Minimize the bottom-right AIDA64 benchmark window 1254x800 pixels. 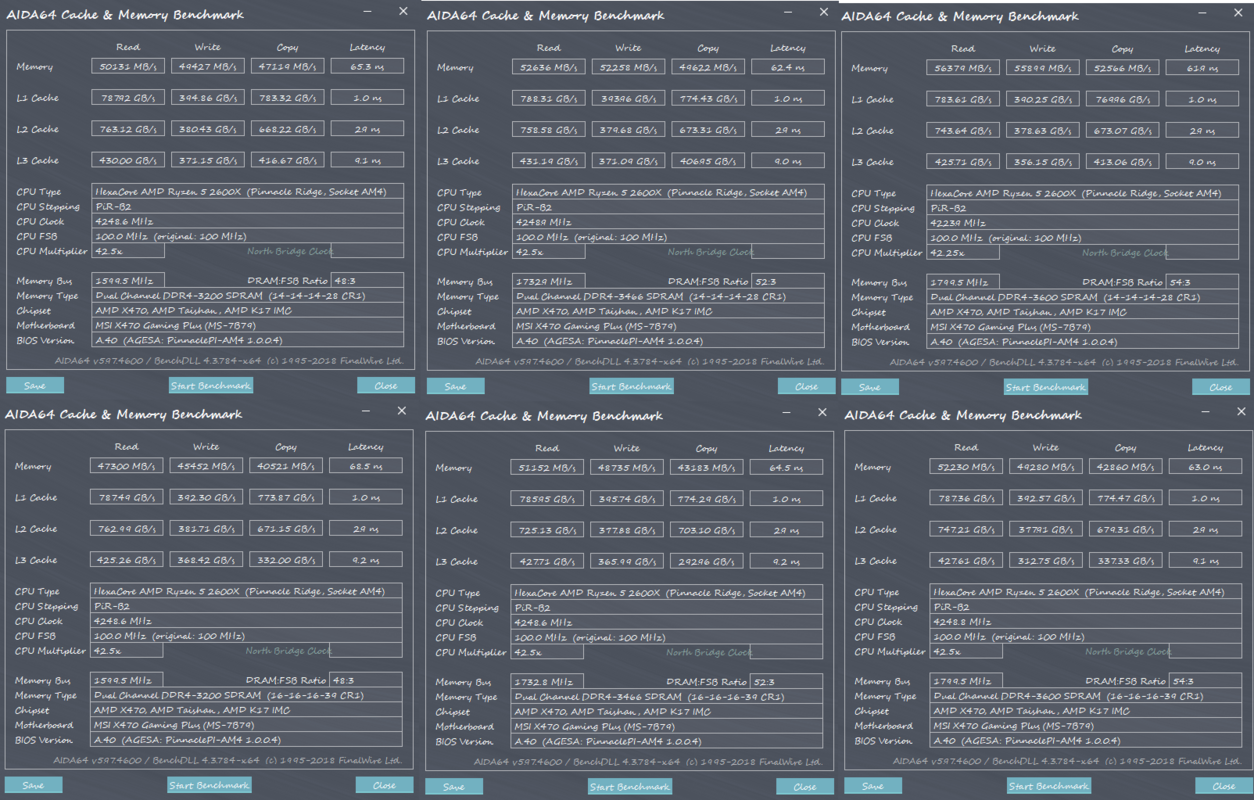(1206, 412)
